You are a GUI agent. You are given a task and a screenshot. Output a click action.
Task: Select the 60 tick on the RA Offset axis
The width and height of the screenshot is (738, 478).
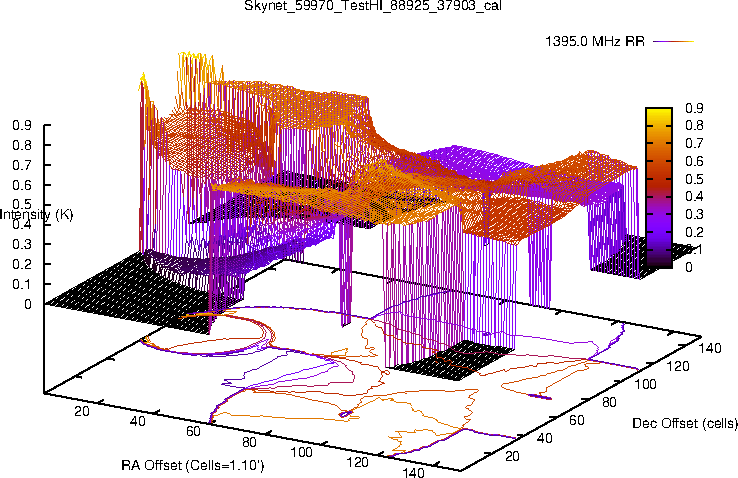click(x=193, y=431)
